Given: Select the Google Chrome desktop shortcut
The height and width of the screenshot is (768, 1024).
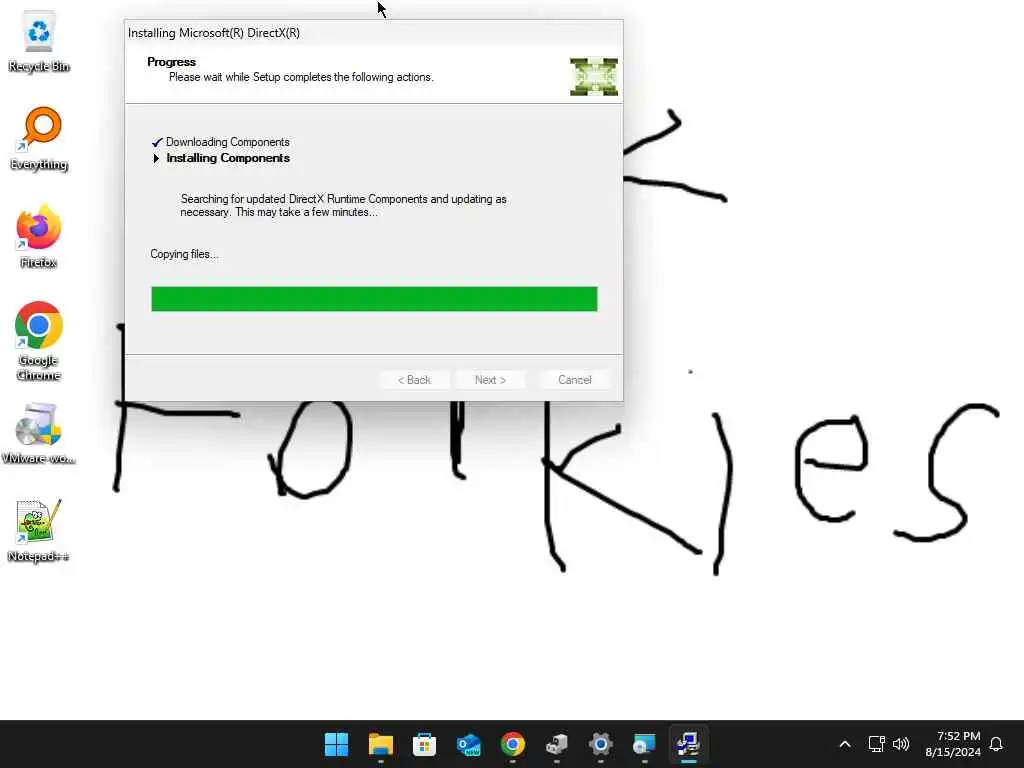Looking at the screenshot, I should click(39, 341).
